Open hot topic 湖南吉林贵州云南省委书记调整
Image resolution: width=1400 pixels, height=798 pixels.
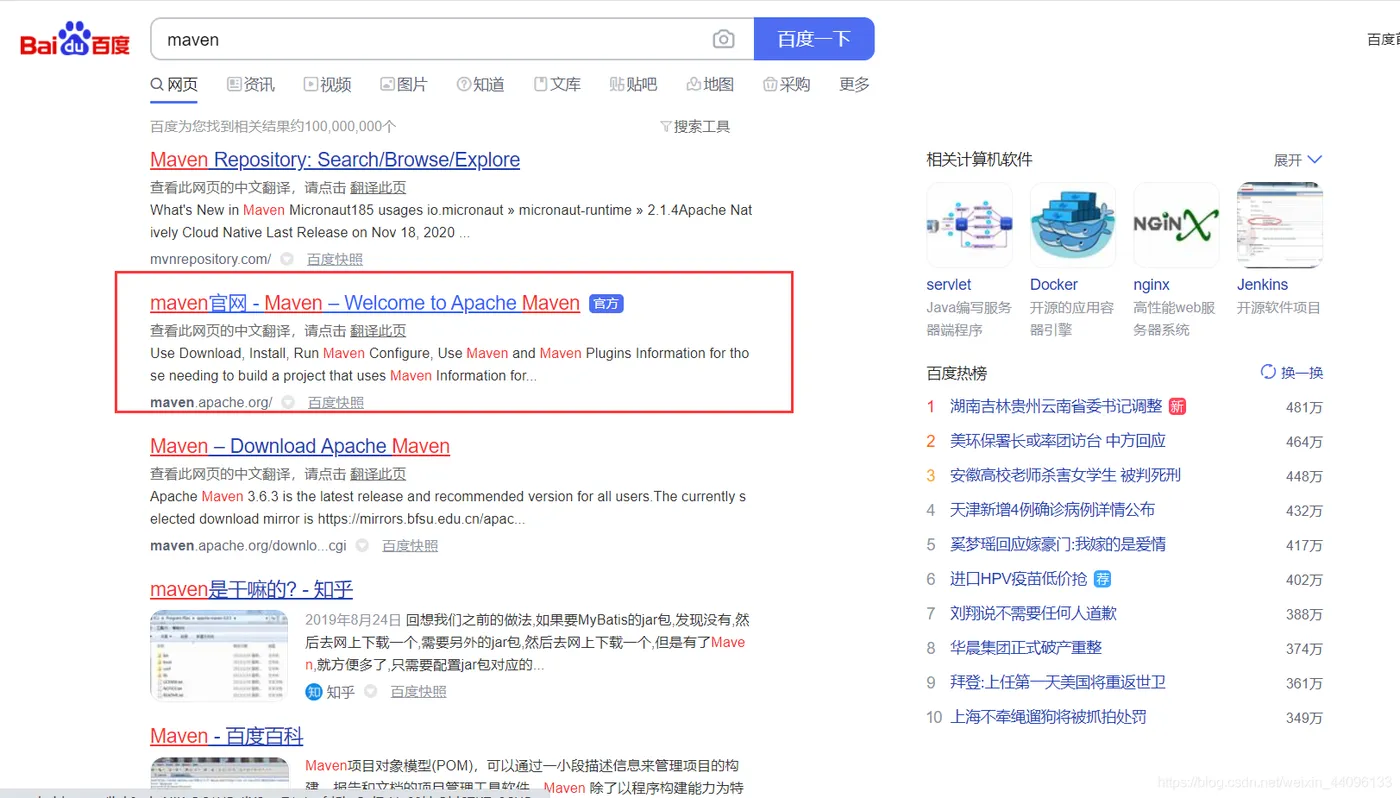pyautogui.click(x=1056, y=406)
